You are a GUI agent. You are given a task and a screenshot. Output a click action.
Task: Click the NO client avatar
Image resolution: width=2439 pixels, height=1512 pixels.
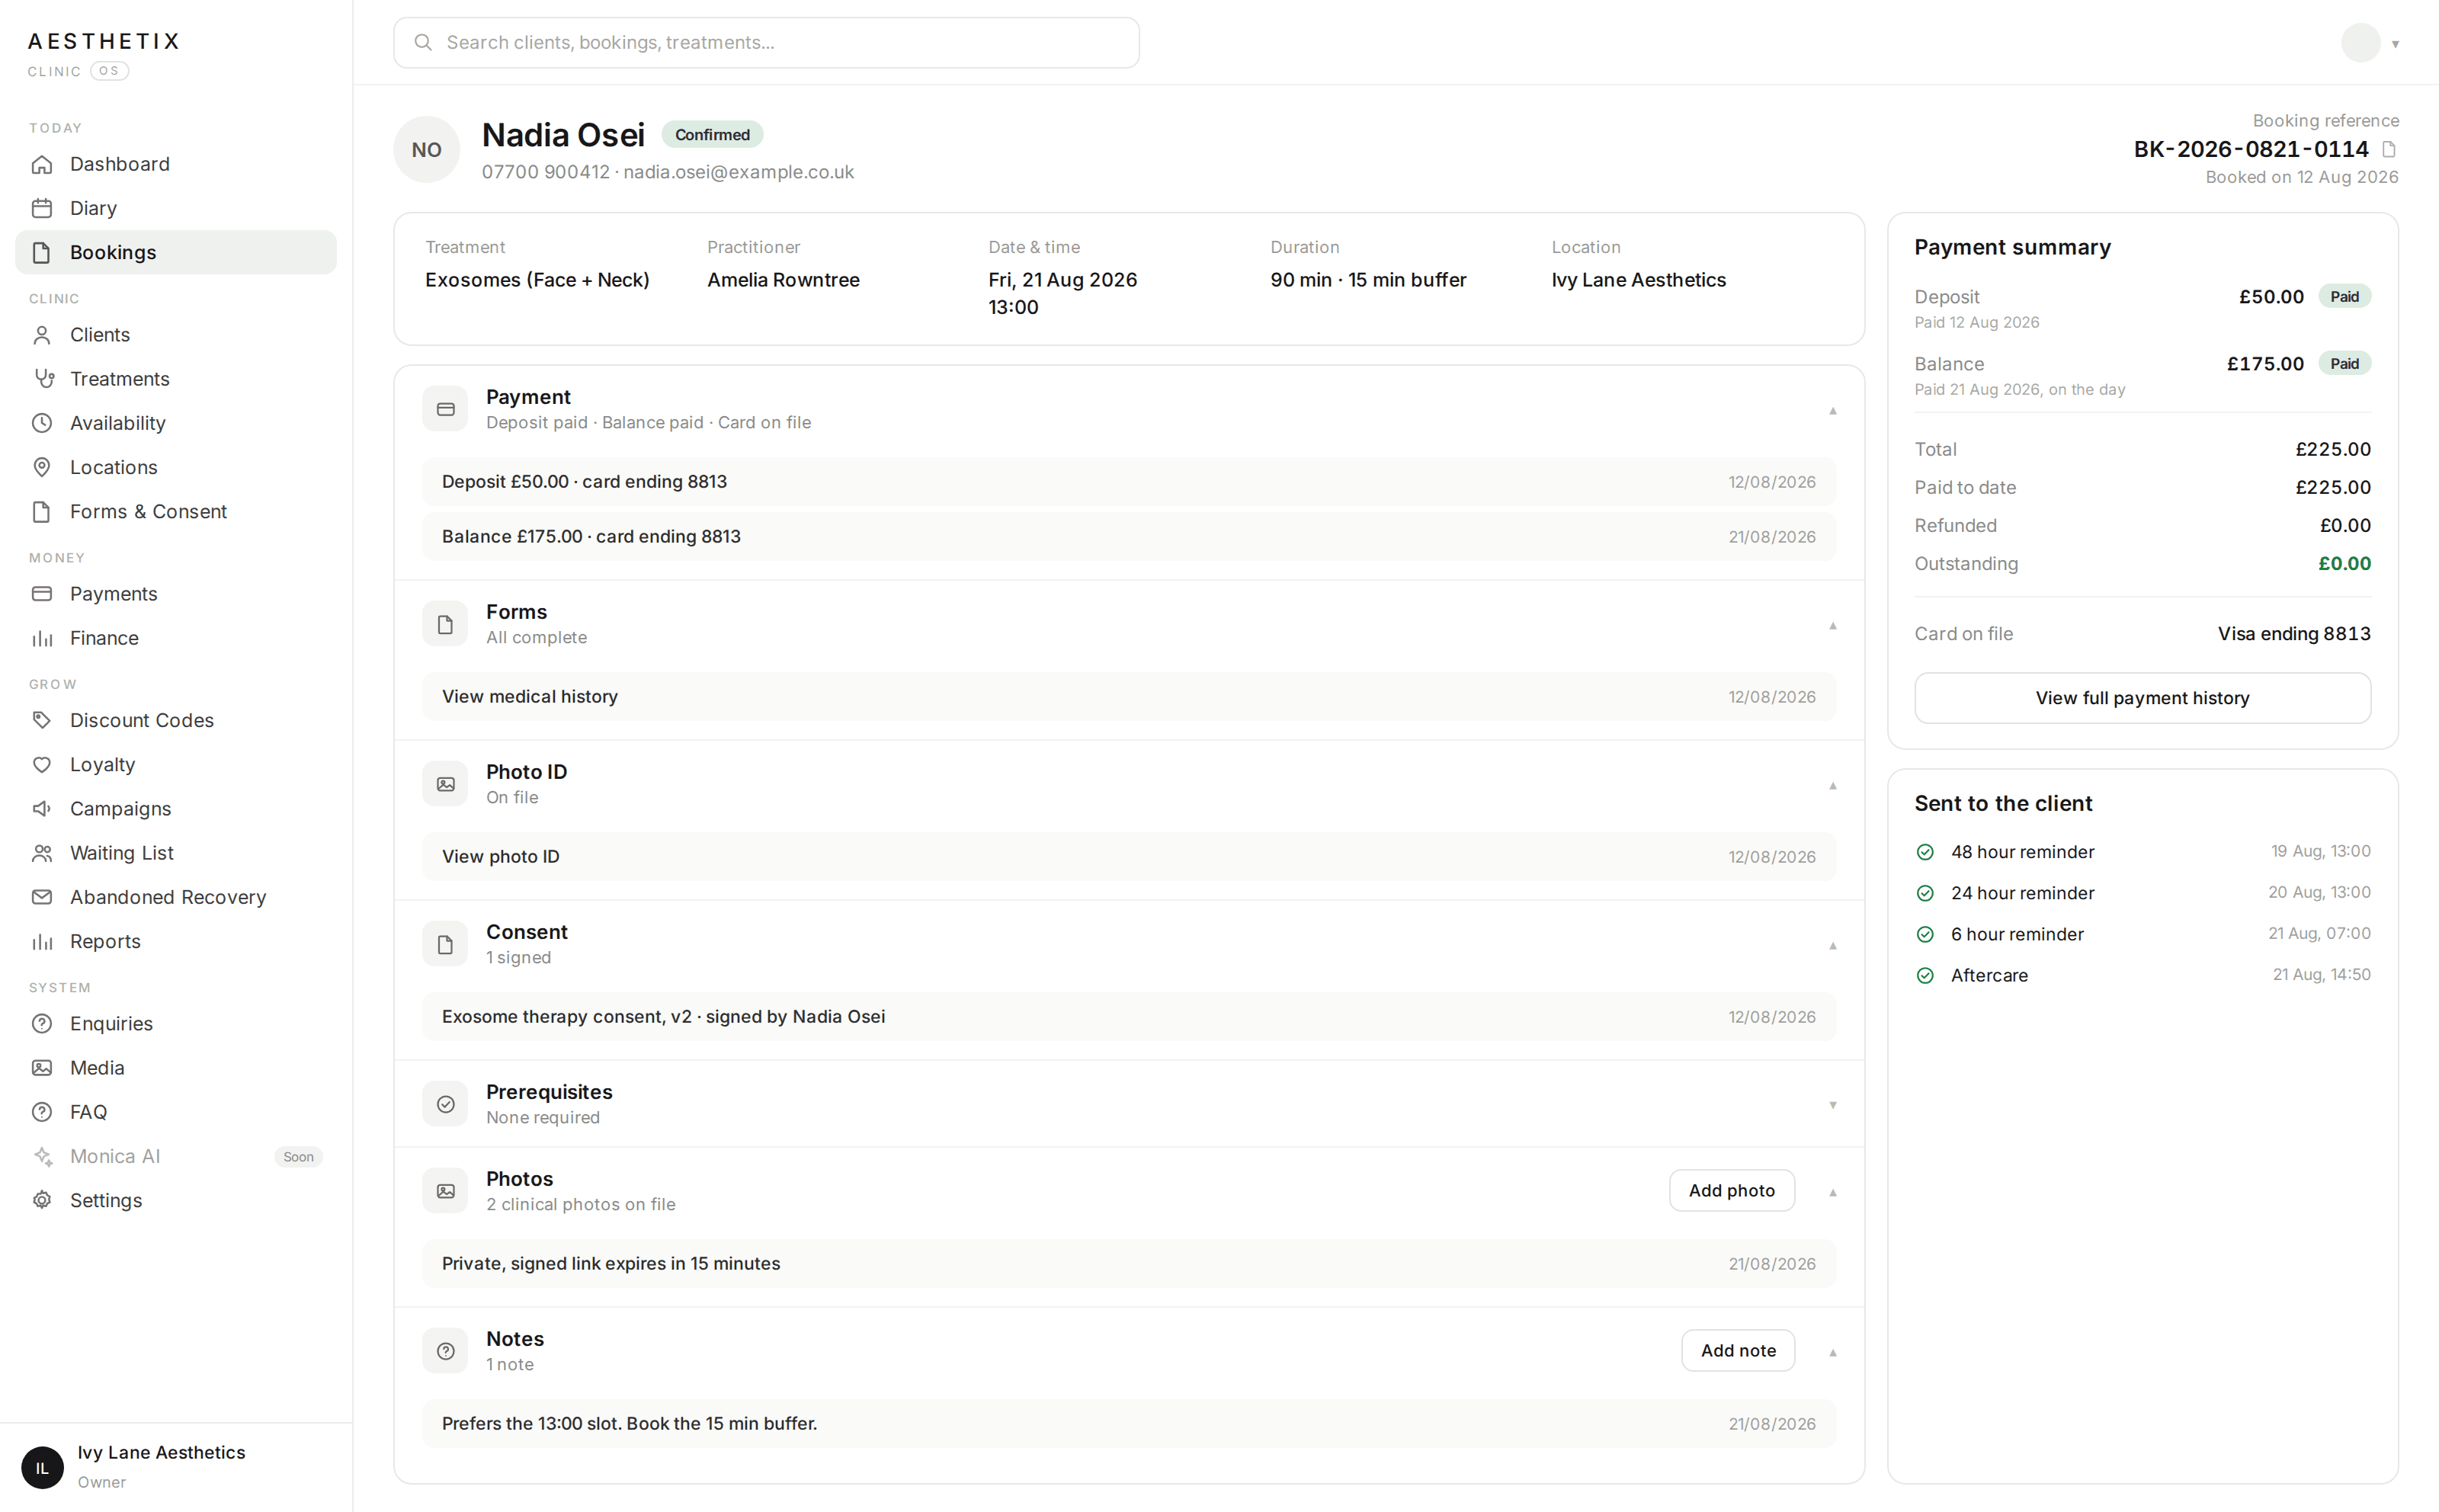427,150
